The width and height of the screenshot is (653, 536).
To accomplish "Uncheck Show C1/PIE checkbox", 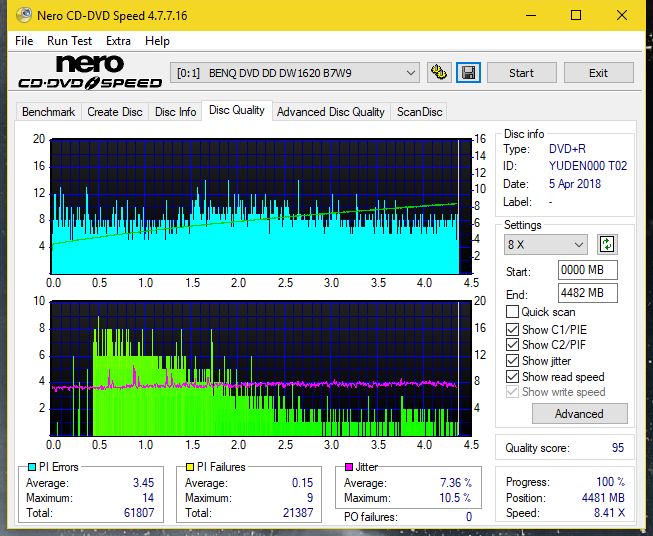I will 512,329.
